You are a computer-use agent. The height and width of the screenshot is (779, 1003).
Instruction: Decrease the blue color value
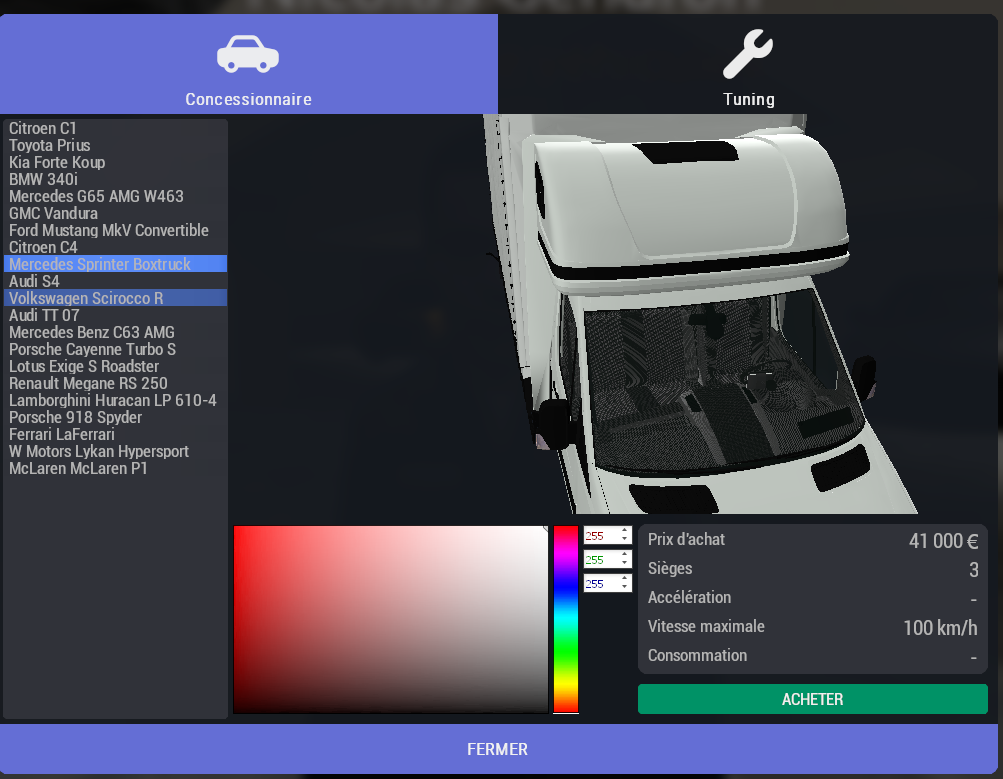[625, 588]
